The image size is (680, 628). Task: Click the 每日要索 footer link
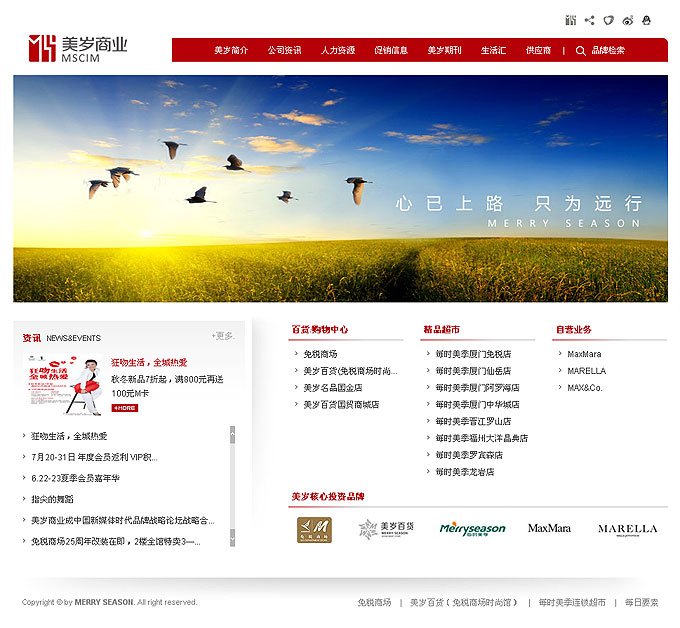(x=641, y=603)
